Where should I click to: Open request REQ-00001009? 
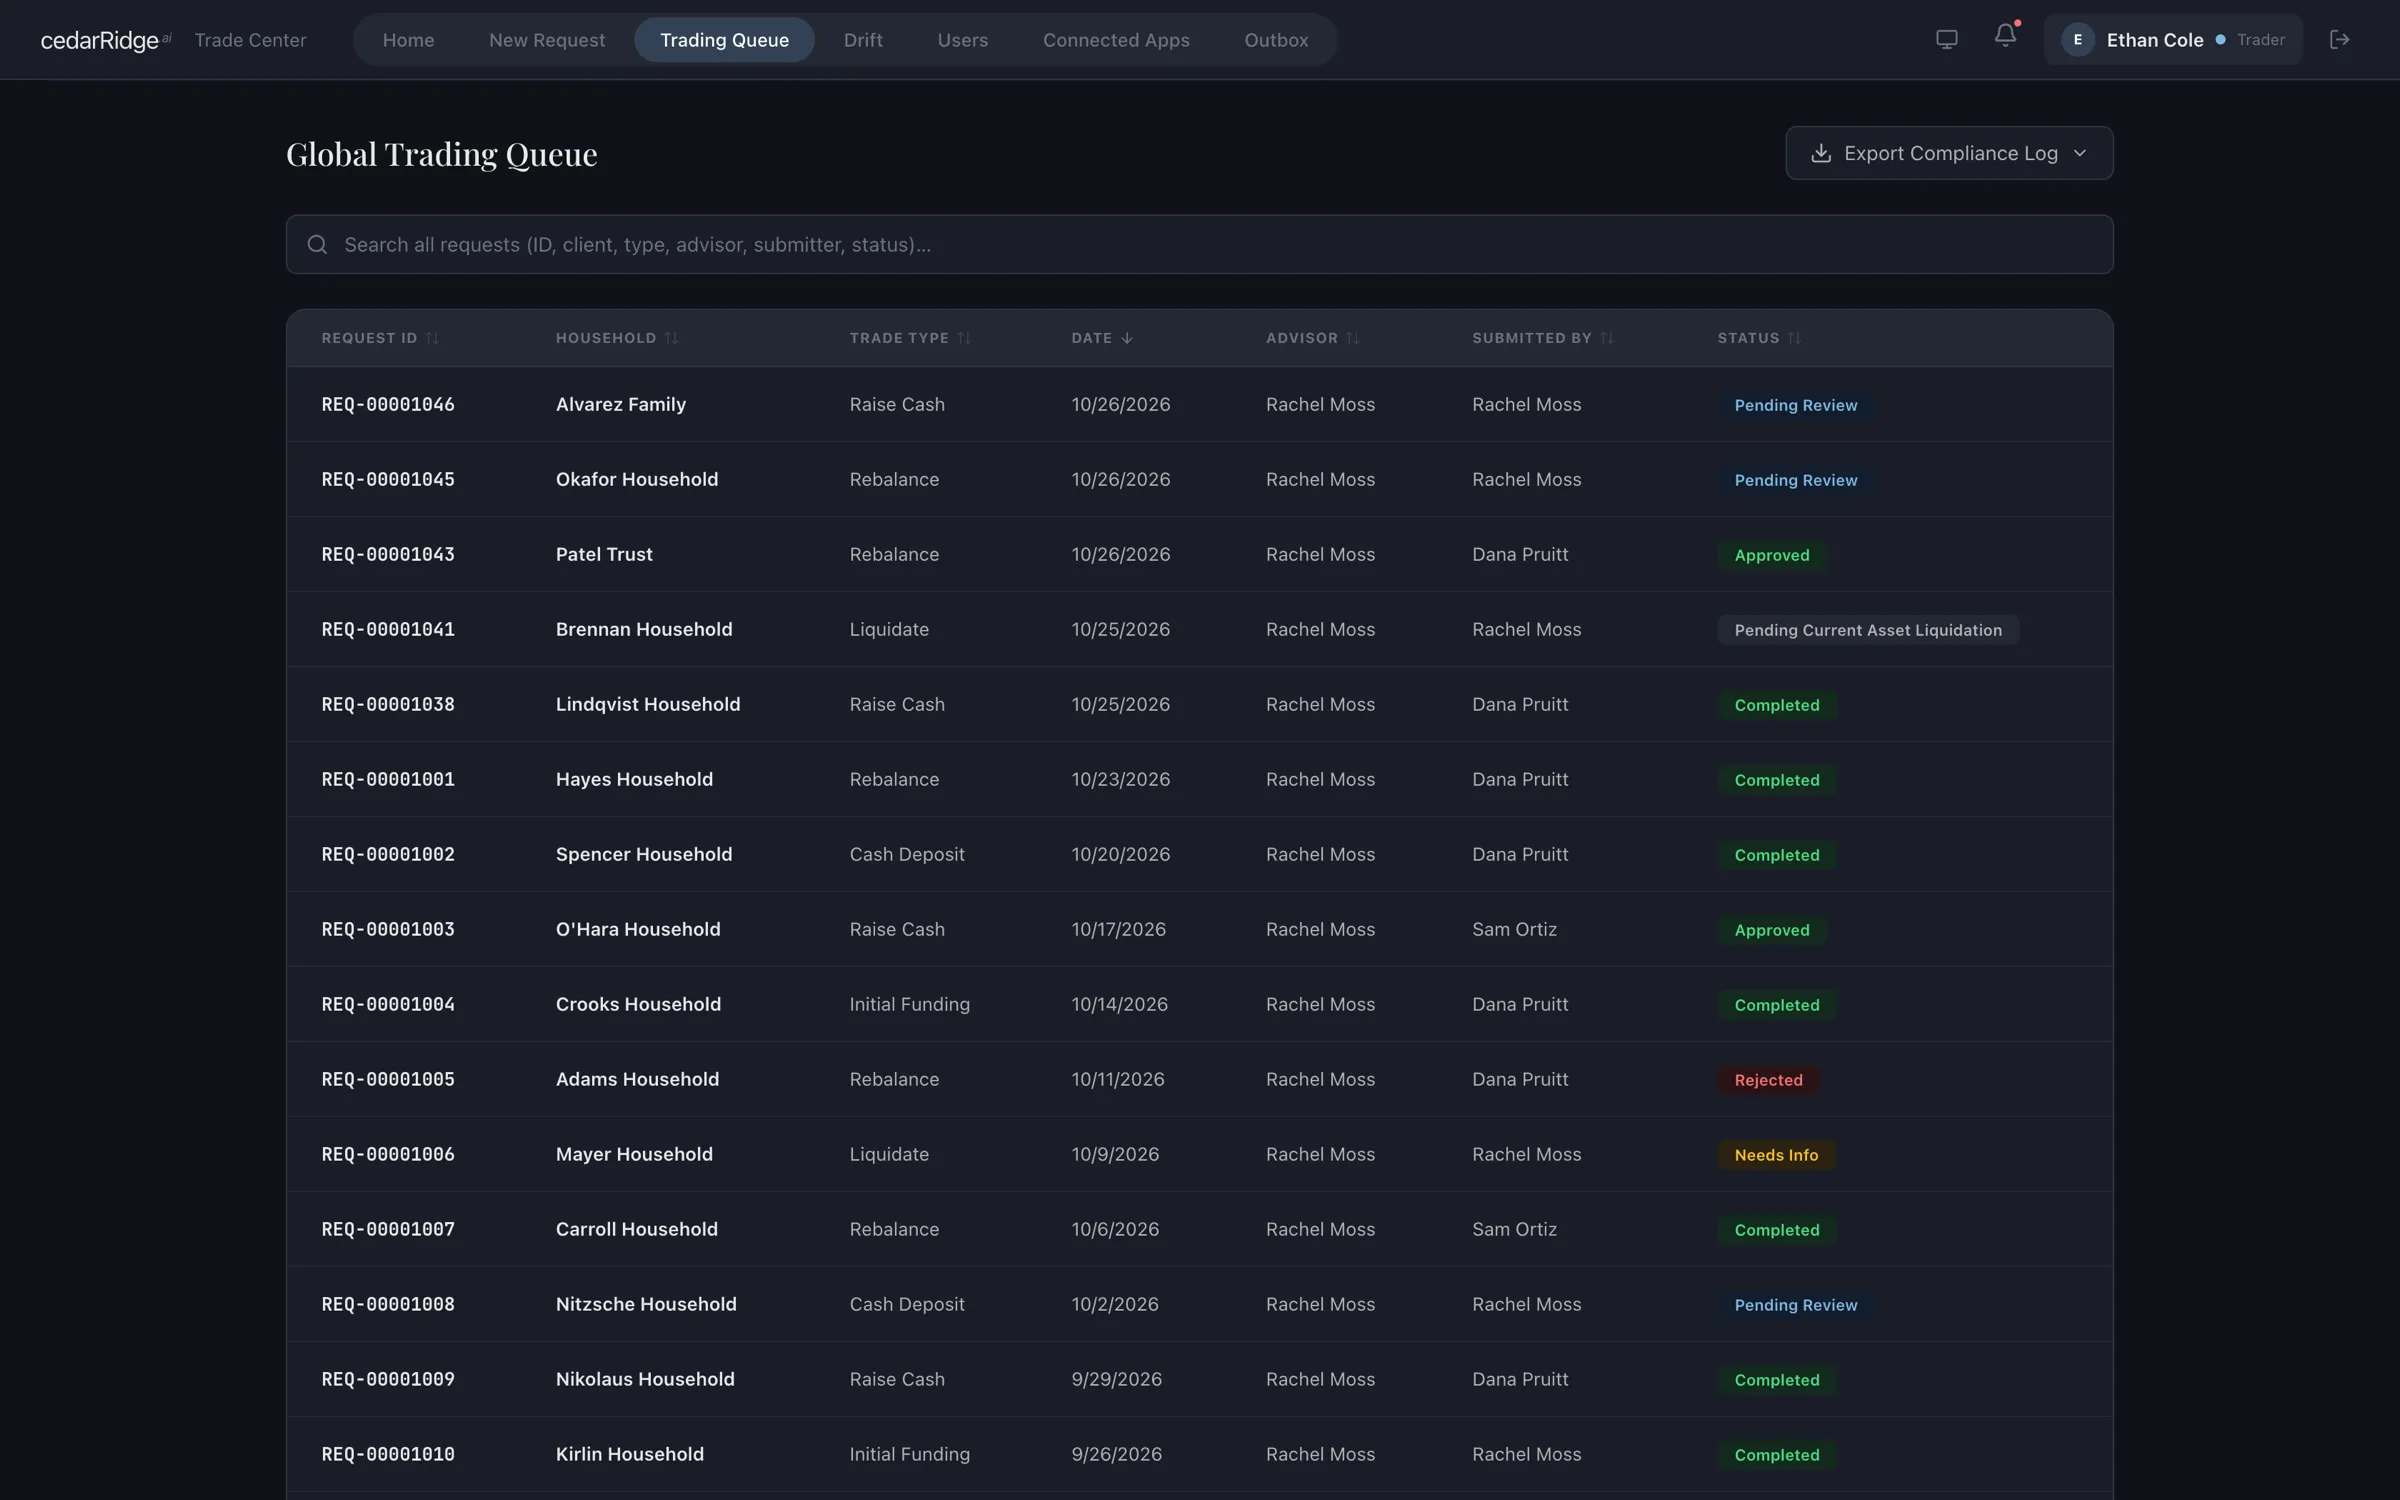[388, 1379]
